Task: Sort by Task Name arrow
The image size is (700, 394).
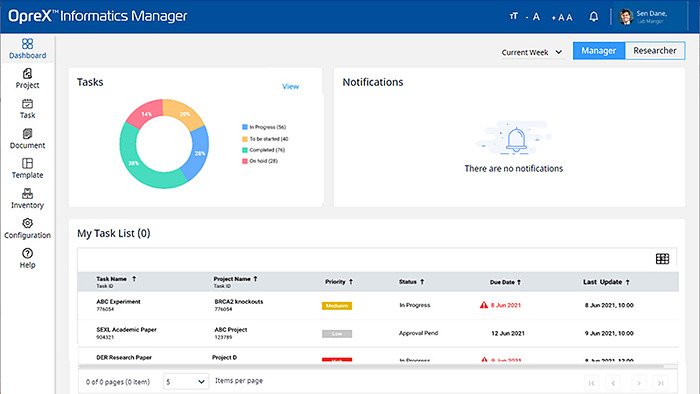Action: click(x=134, y=279)
